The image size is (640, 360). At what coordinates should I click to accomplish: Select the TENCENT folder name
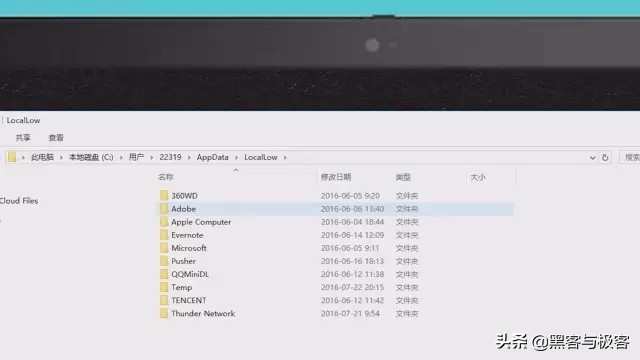189,300
